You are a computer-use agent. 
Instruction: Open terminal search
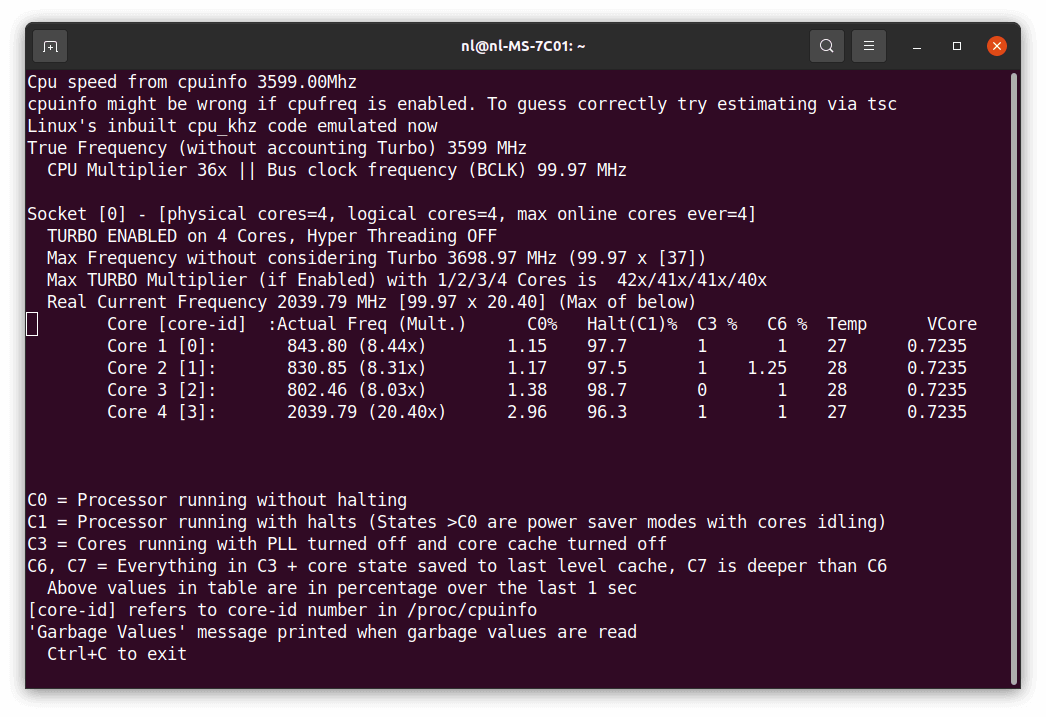827,46
